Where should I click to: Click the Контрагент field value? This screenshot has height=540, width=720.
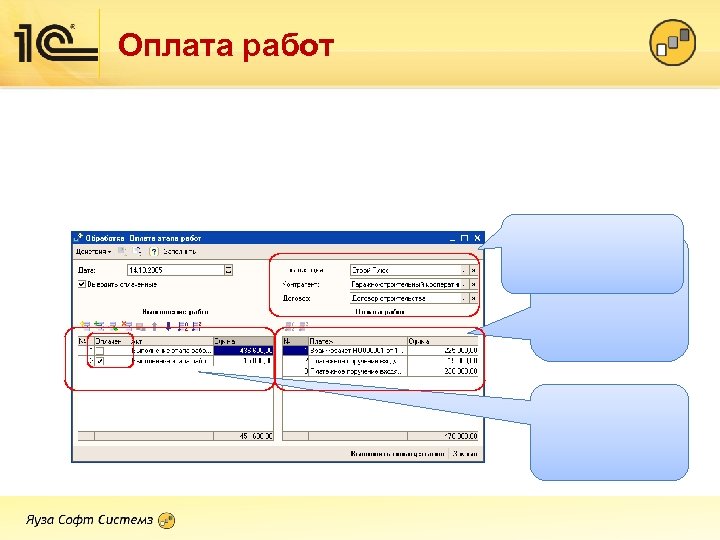click(405, 284)
